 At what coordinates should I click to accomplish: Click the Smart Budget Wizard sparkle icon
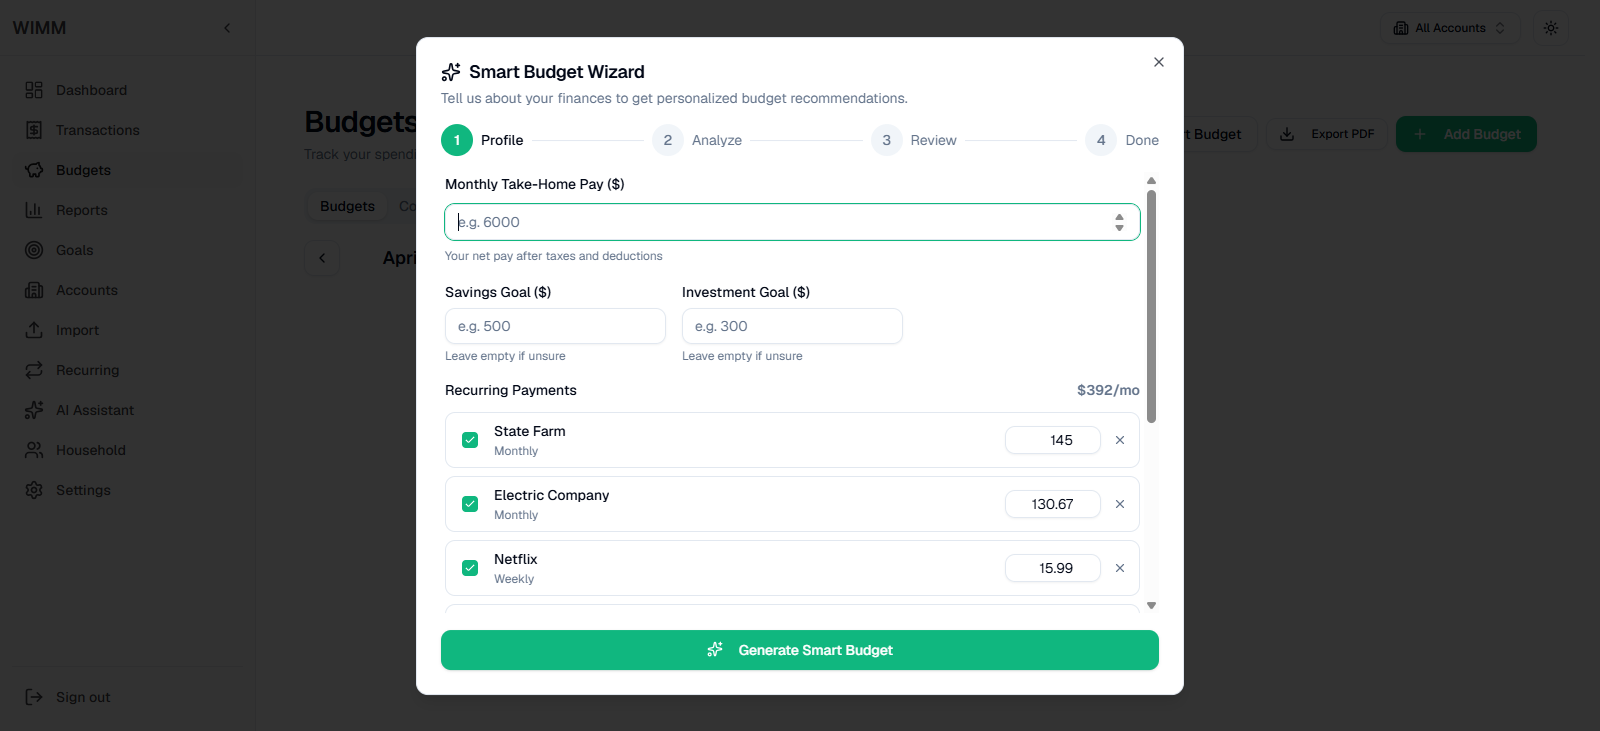(451, 72)
